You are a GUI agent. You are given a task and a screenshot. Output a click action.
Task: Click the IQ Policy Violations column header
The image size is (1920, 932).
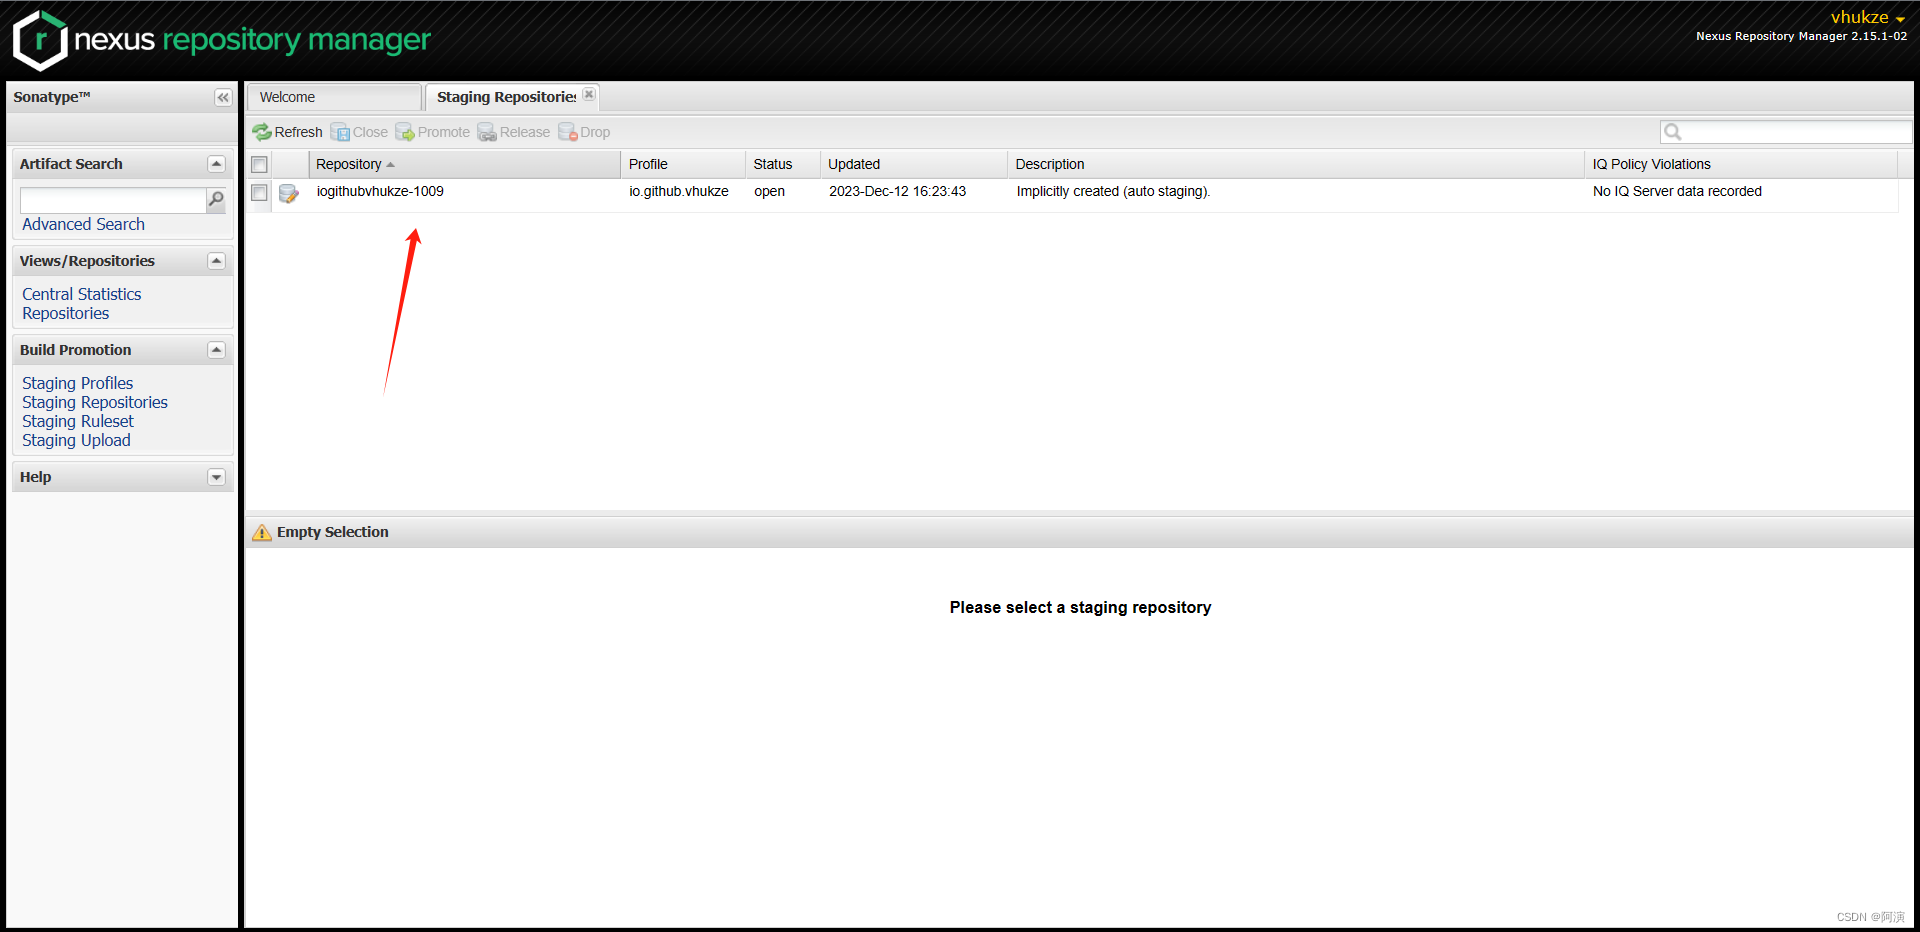(x=1741, y=164)
